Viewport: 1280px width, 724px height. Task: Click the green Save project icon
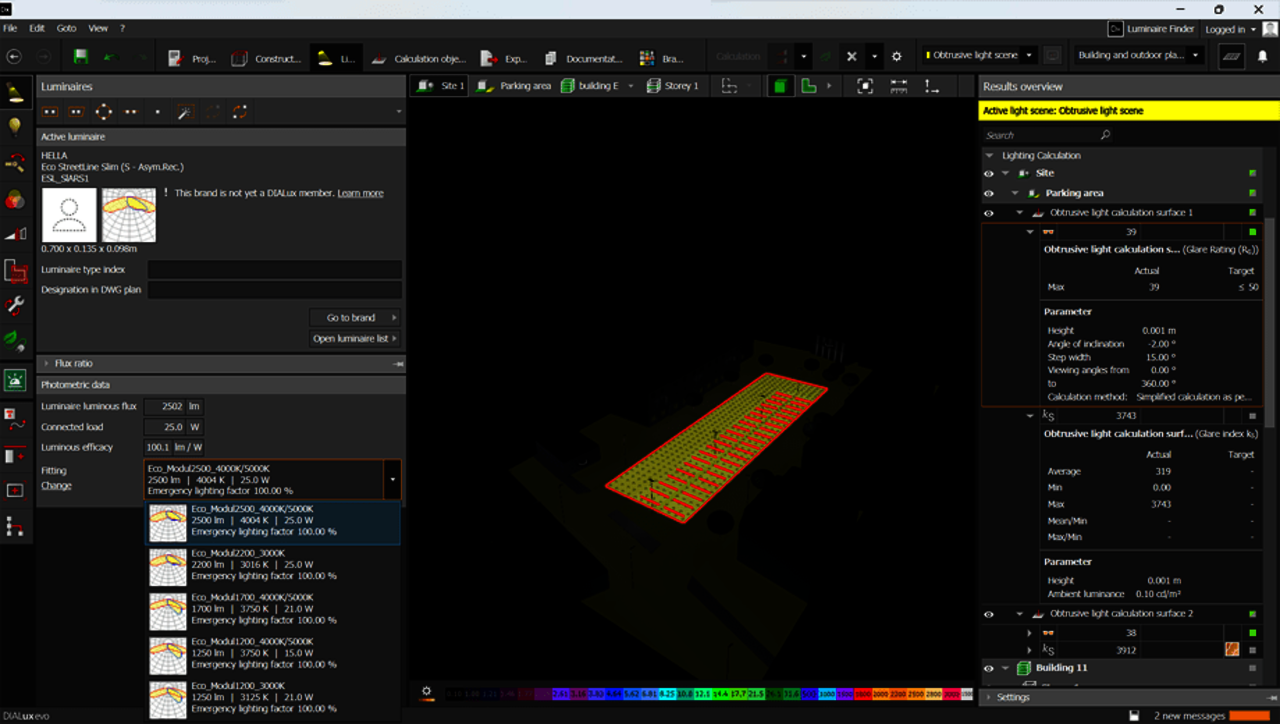80,57
